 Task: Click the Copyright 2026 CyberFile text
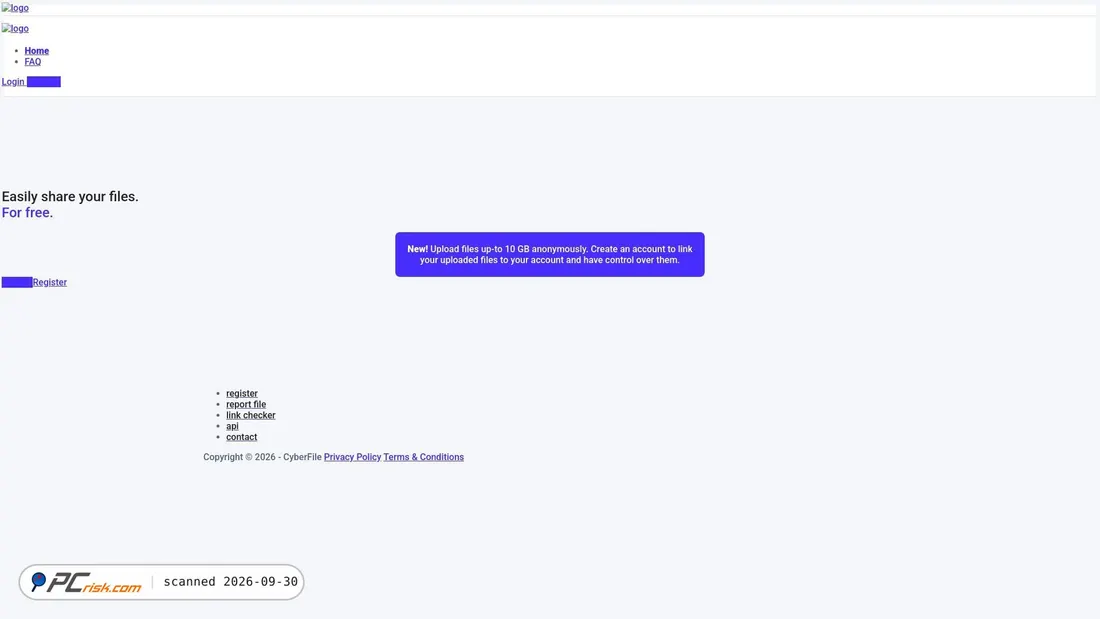[262, 457]
